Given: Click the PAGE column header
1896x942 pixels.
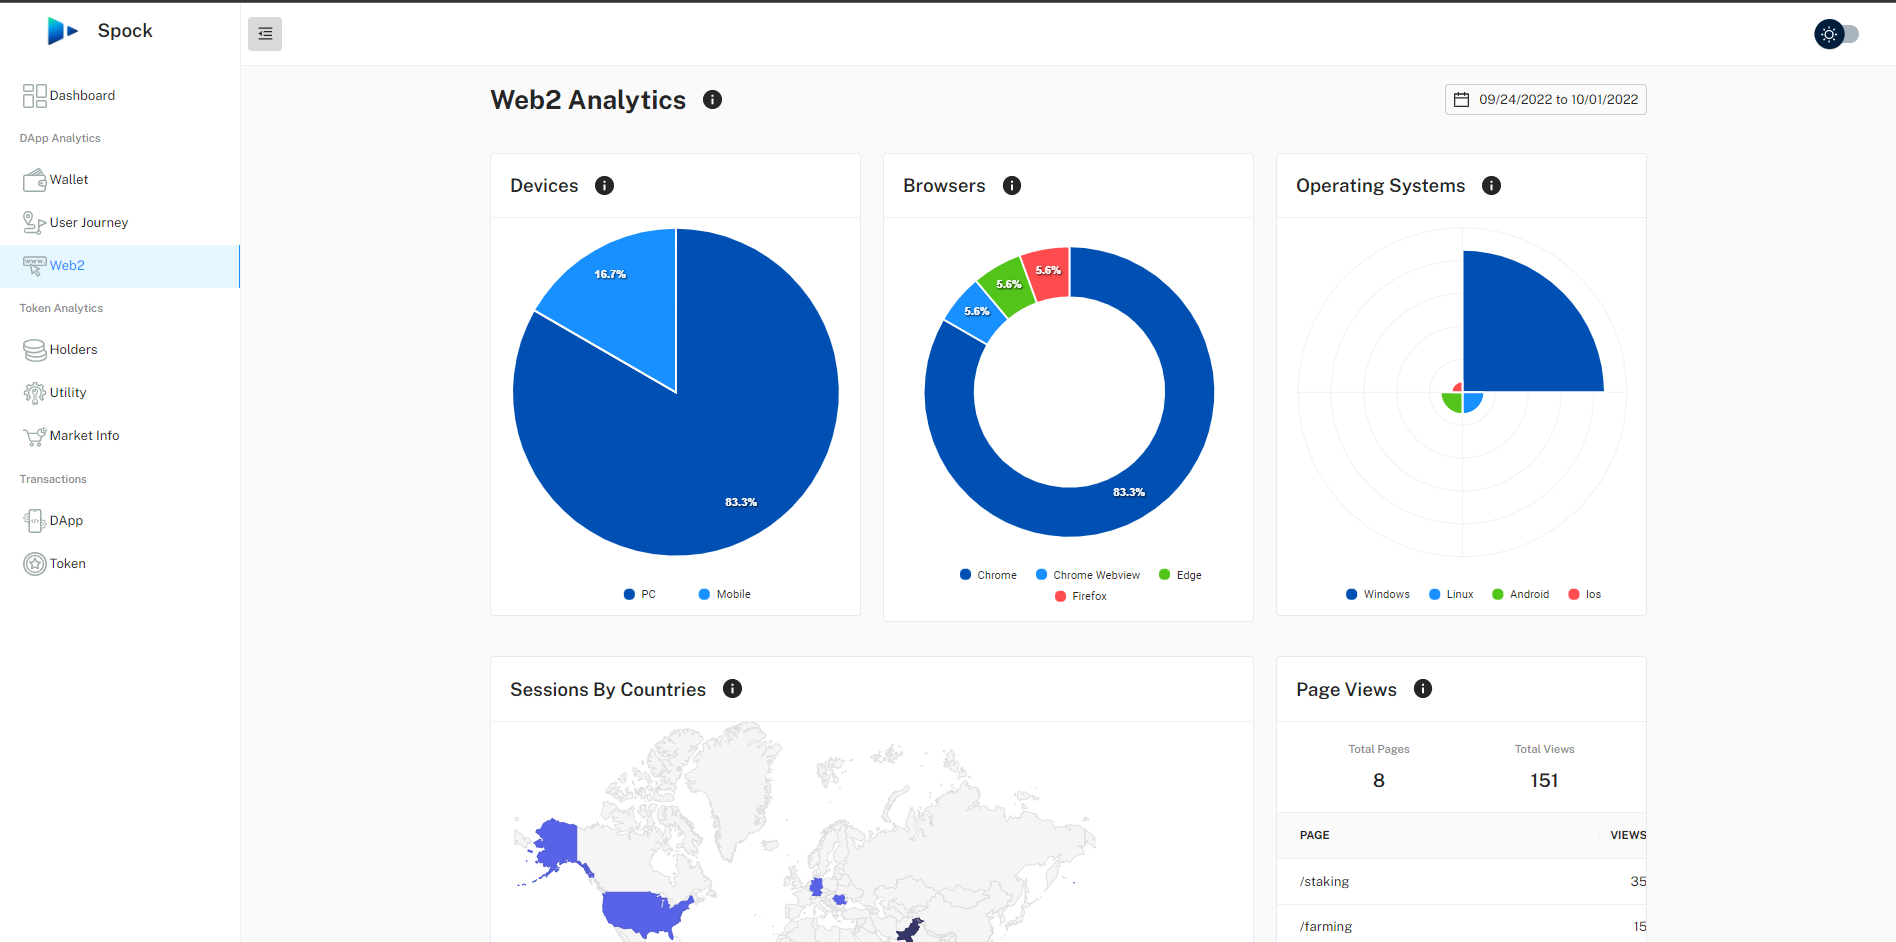Looking at the screenshot, I should tap(1314, 835).
